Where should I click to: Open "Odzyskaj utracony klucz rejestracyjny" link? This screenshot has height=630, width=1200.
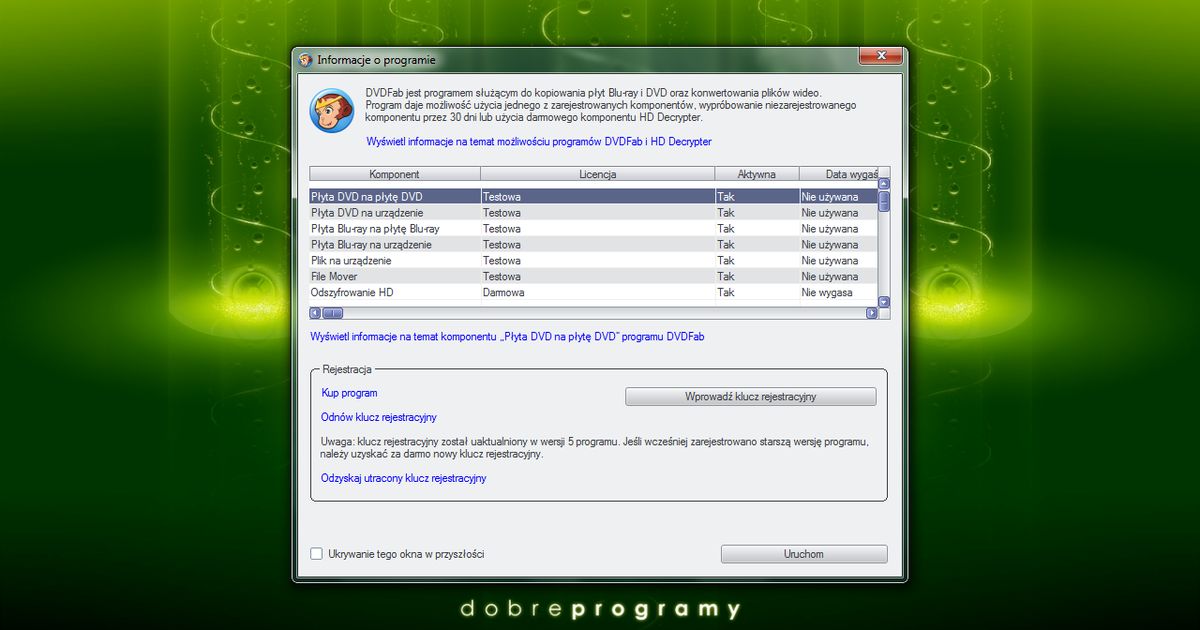403,478
